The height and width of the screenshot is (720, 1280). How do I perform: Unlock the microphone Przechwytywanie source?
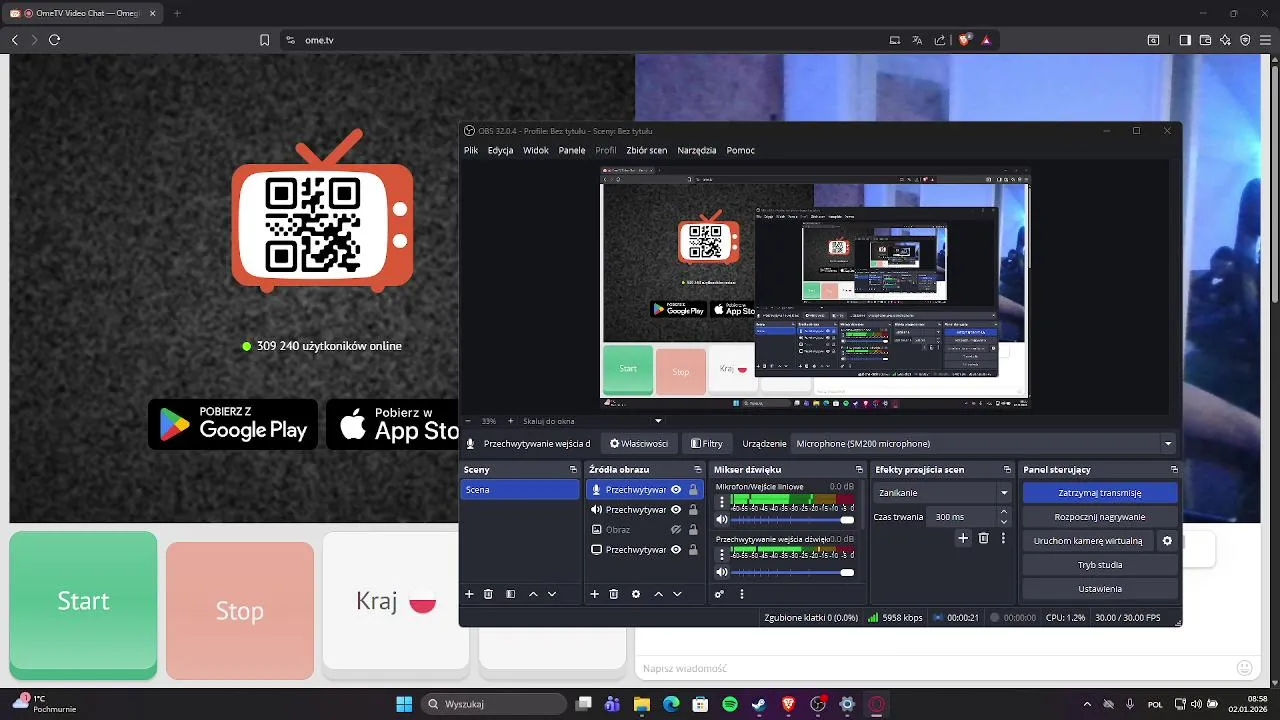coord(693,489)
